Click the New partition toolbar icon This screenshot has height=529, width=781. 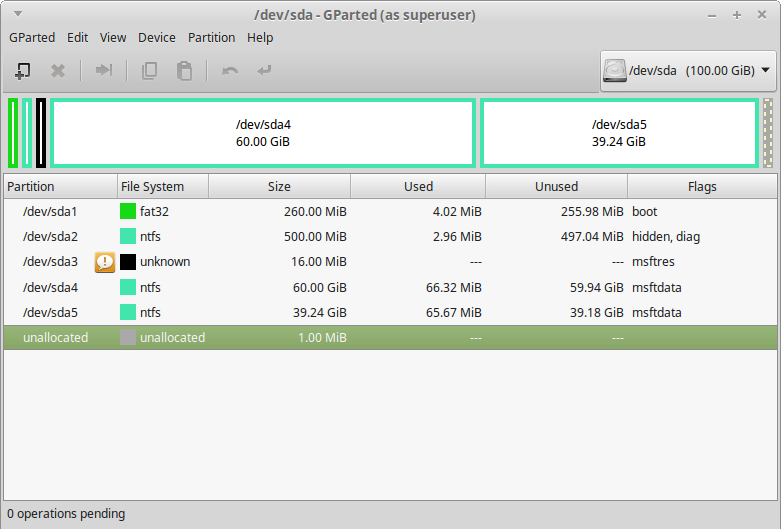pyautogui.click(x=22, y=71)
